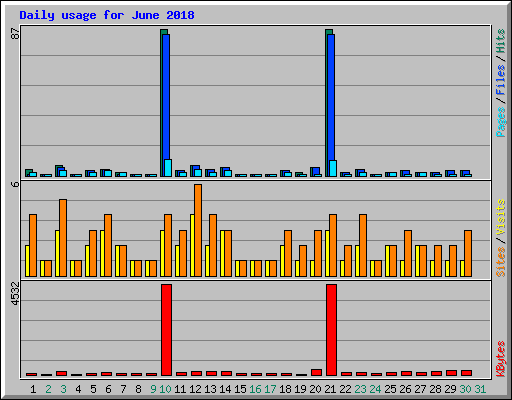Click the cyan Pages bar for day 21
This screenshot has height=400, width=512.
click(x=333, y=168)
